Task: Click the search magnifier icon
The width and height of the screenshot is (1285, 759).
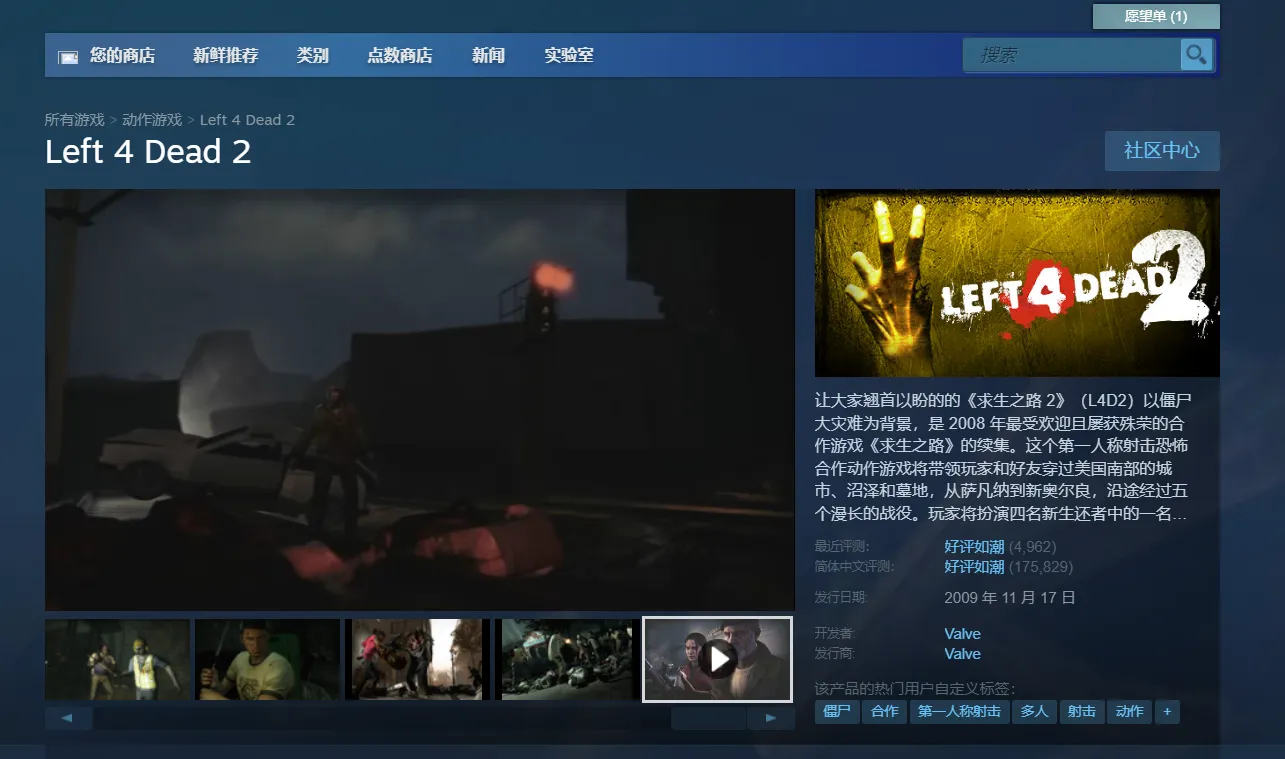Action: [1196, 55]
